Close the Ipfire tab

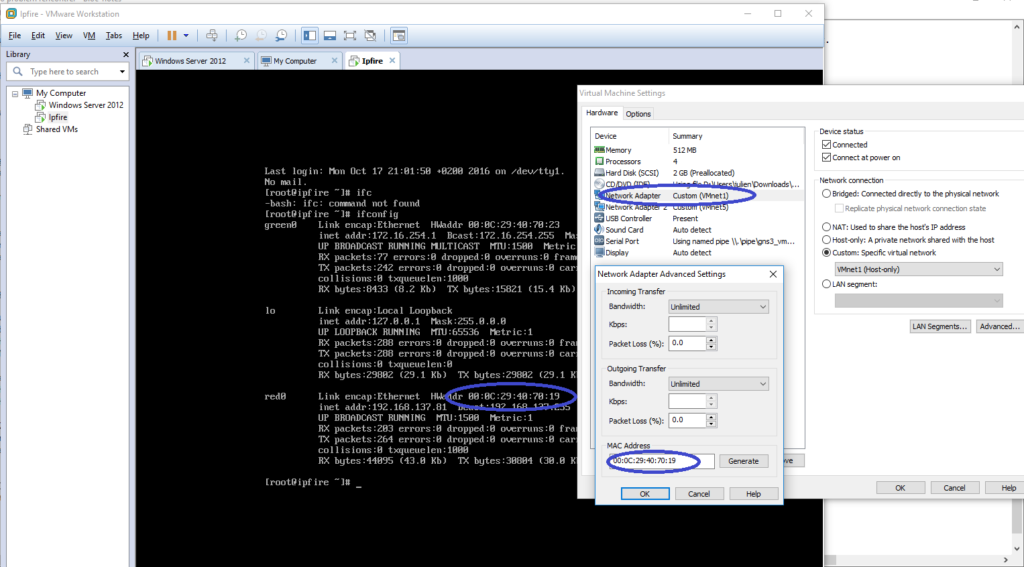392,60
